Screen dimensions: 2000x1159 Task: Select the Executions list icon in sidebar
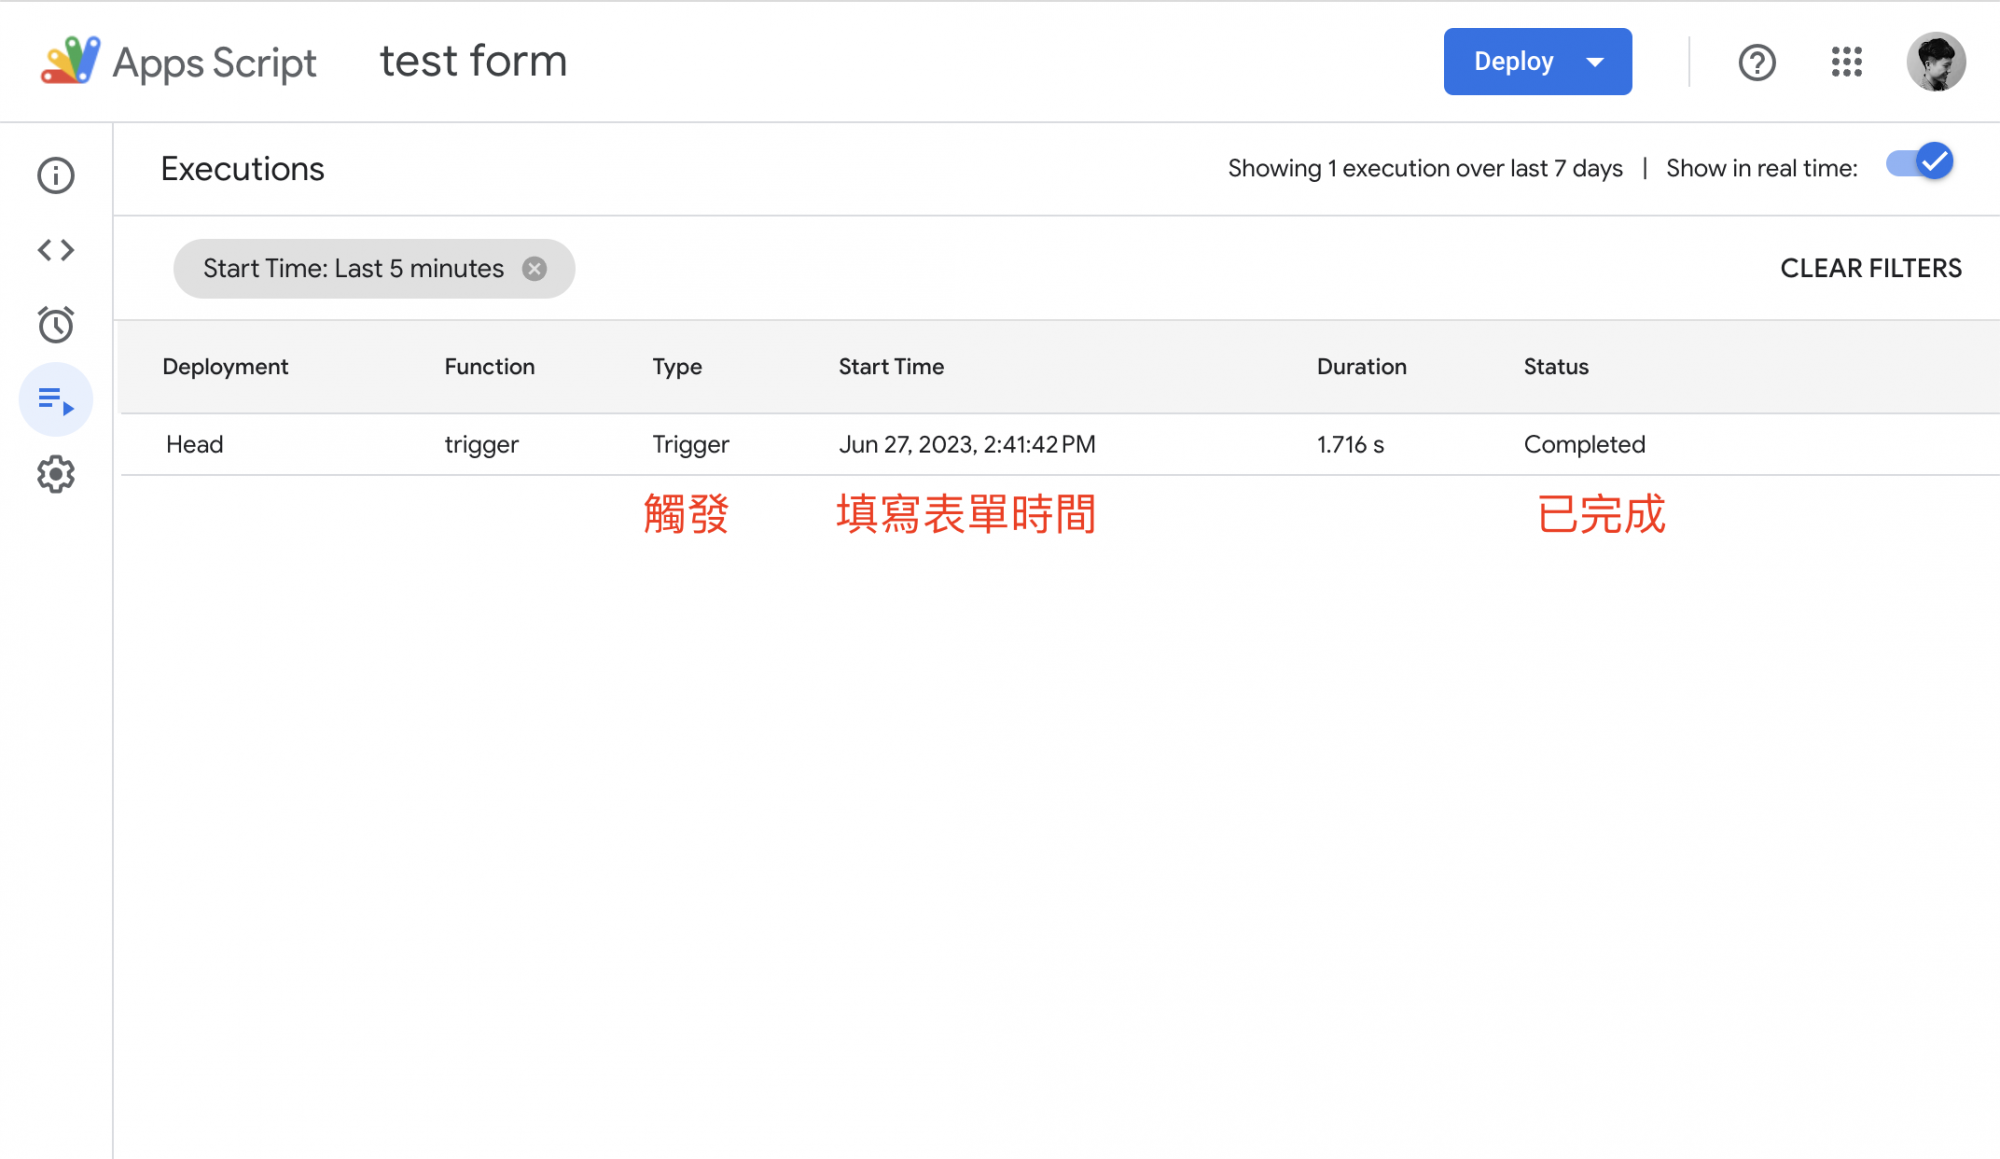(x=56, y=400)
